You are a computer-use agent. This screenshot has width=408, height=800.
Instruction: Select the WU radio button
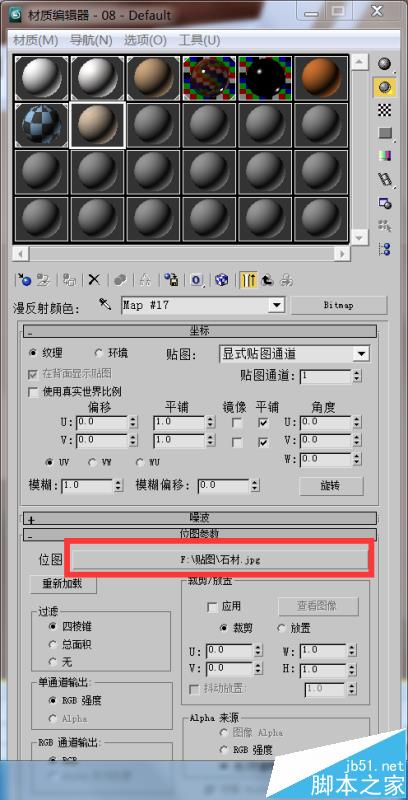pos(140,462)
